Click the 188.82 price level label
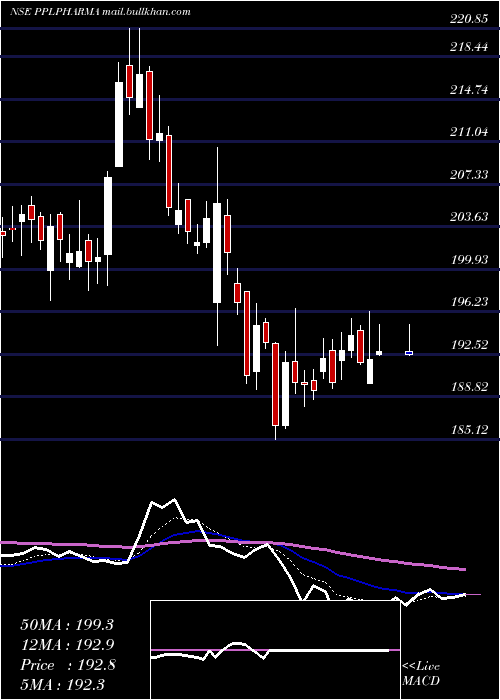The image size is (500, 700). (x=469, y=387)
